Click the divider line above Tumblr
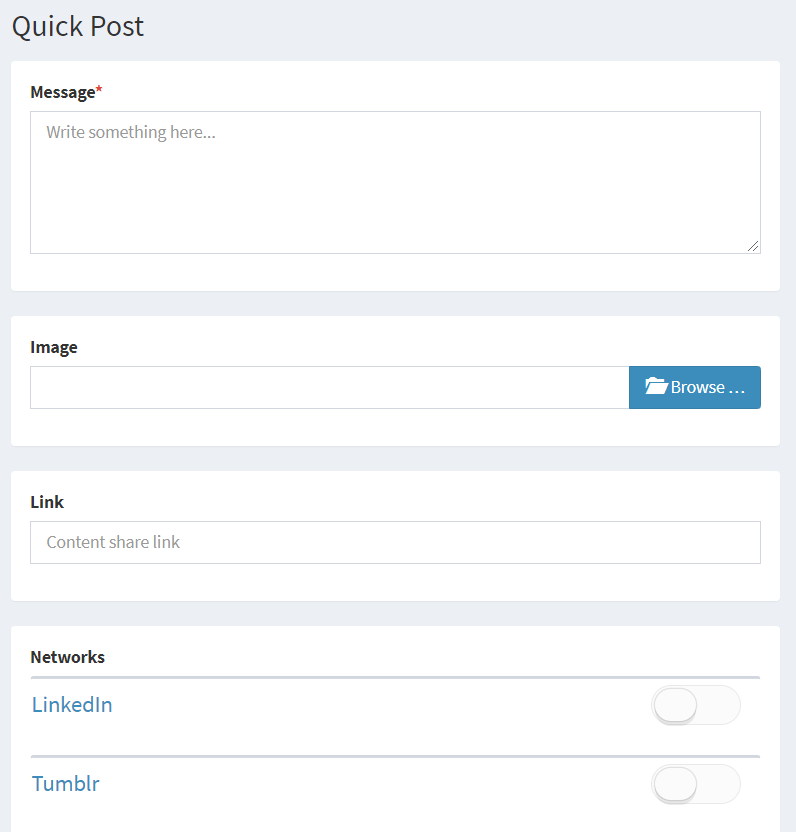 coord(395,756)
